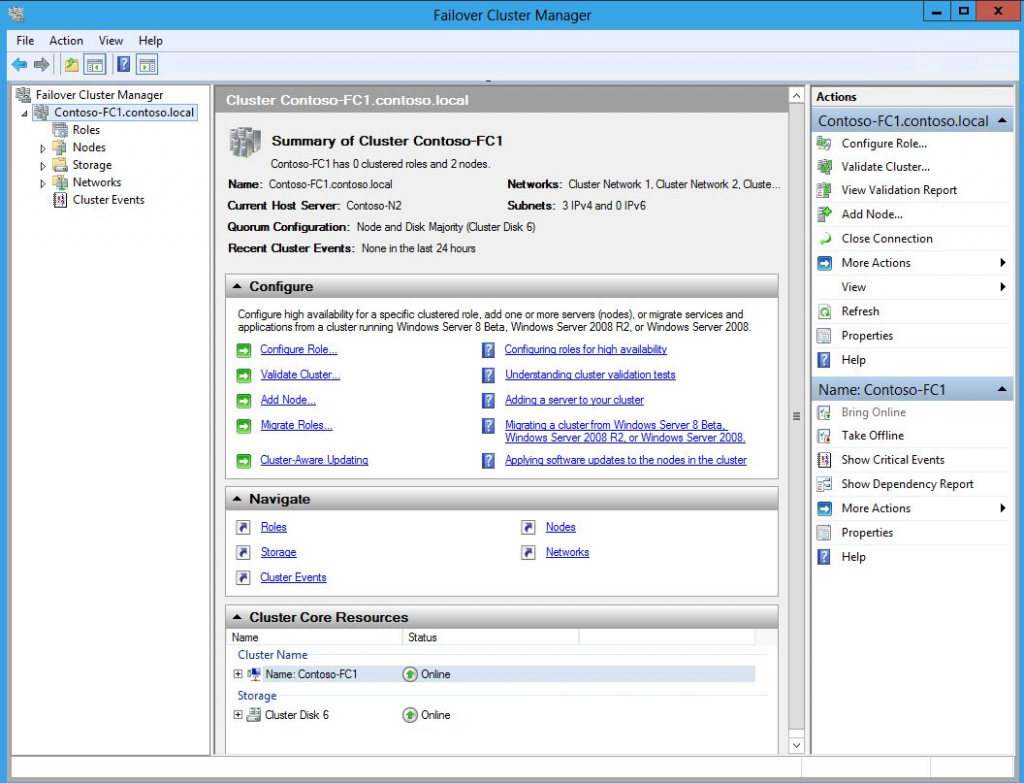Click the Roles icon in the tree
Image resolution: width=1024 pixels, height=783 pixels.
pos(60,130)
